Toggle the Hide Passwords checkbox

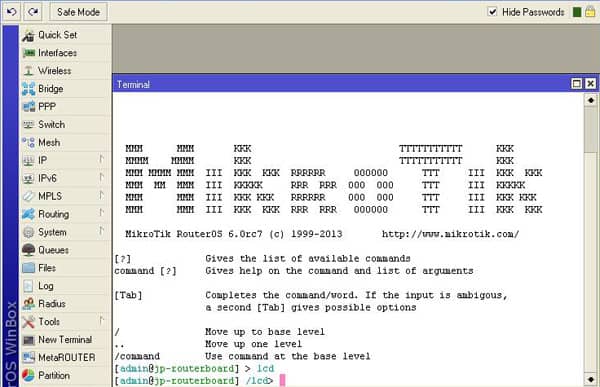click(x=492, y=12)
